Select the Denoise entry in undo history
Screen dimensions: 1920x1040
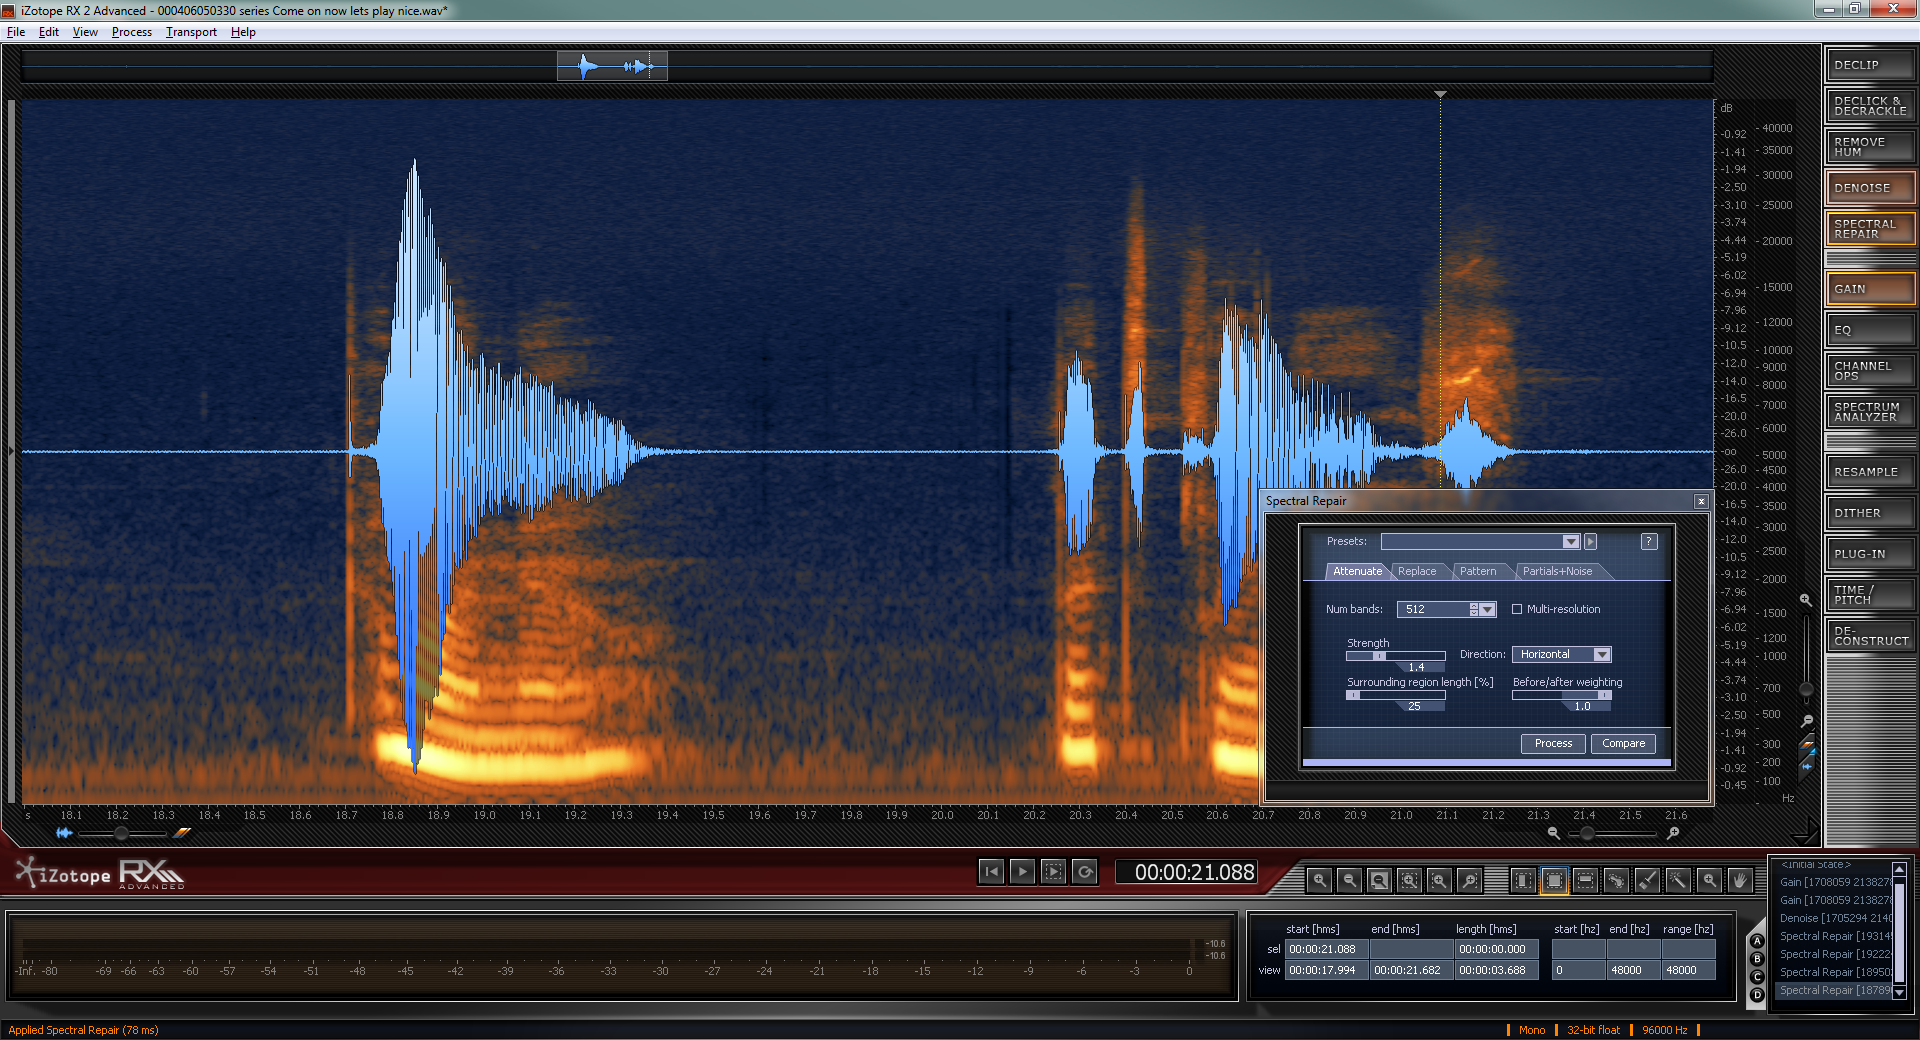click(x=1836, y=918)
